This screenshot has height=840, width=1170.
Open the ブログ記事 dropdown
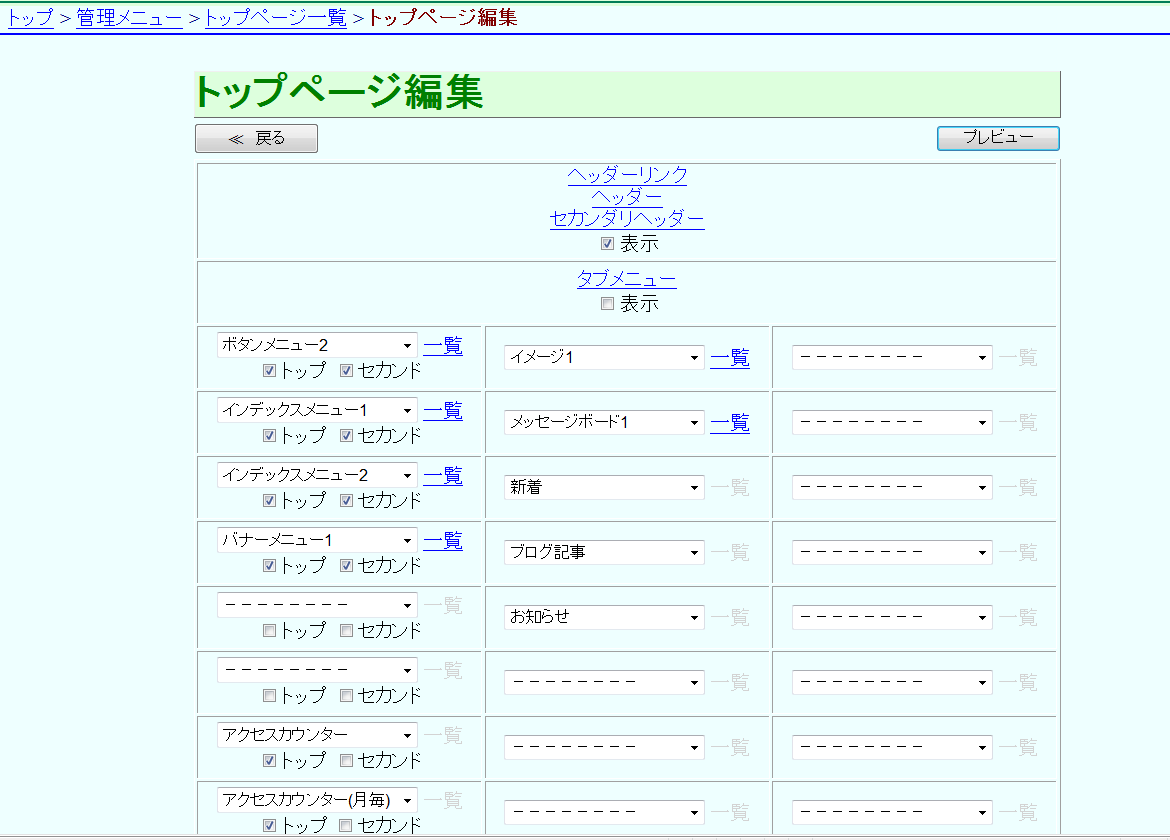tap(604, 552)
